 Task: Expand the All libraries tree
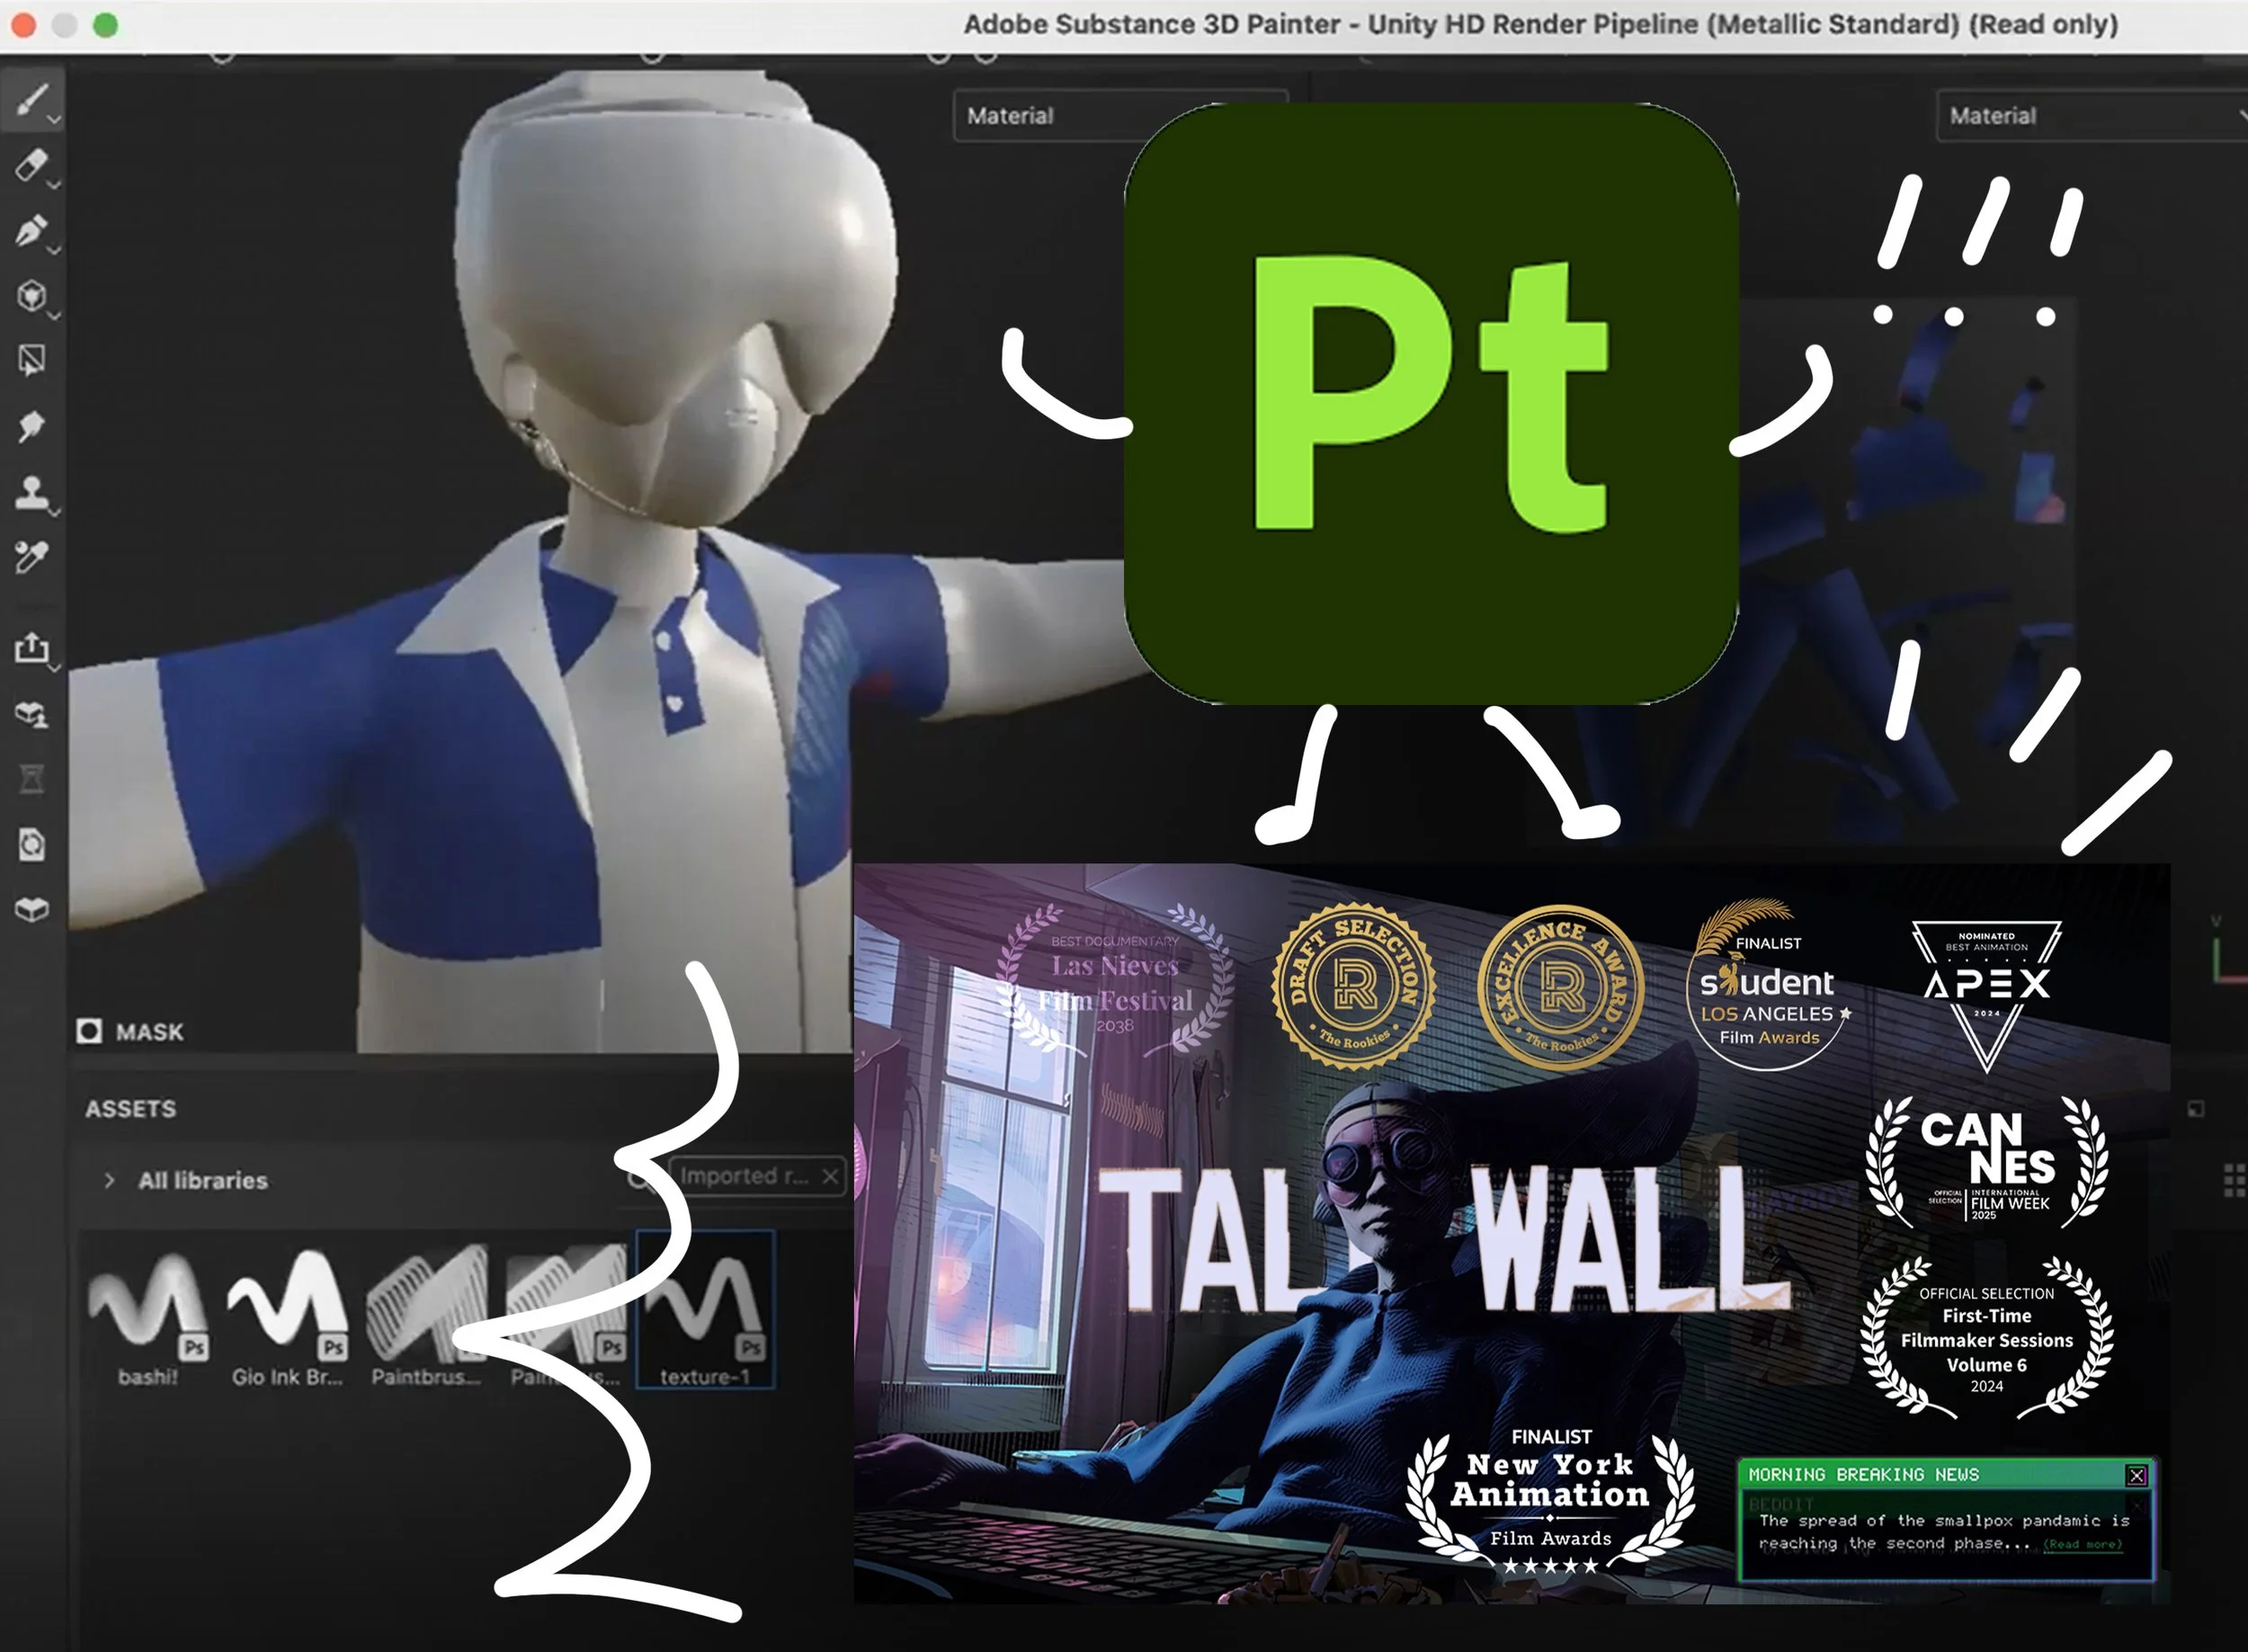point(110,1180)
